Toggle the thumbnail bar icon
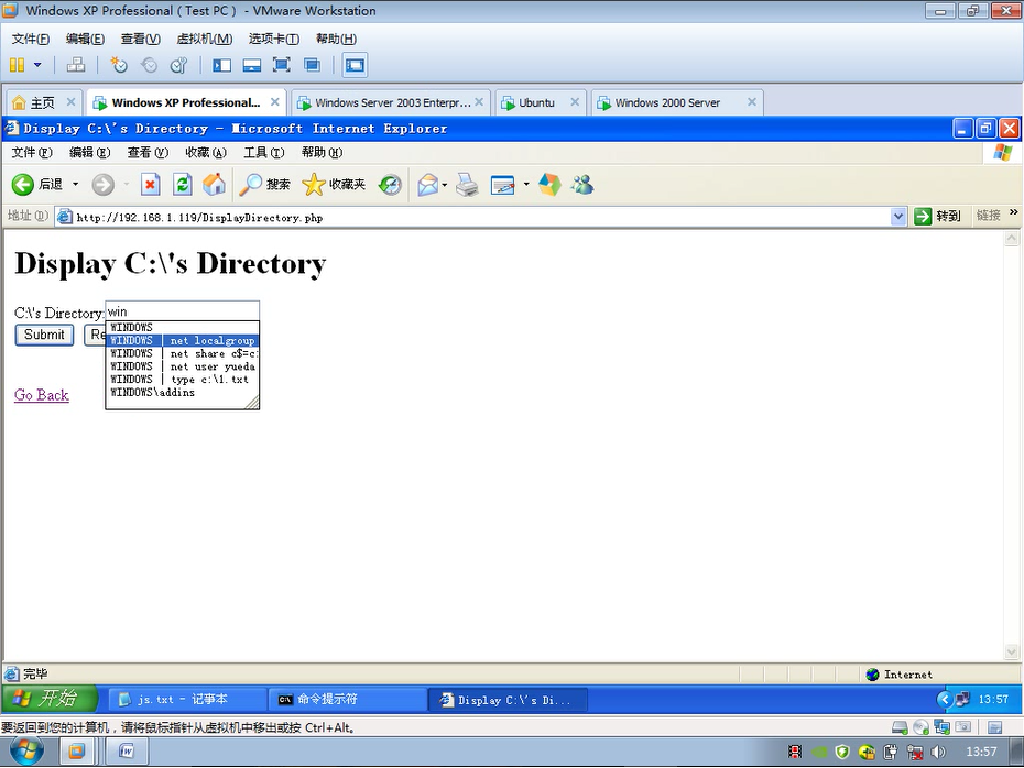This screenshot has height=768, width=1024. coord(251,65)
